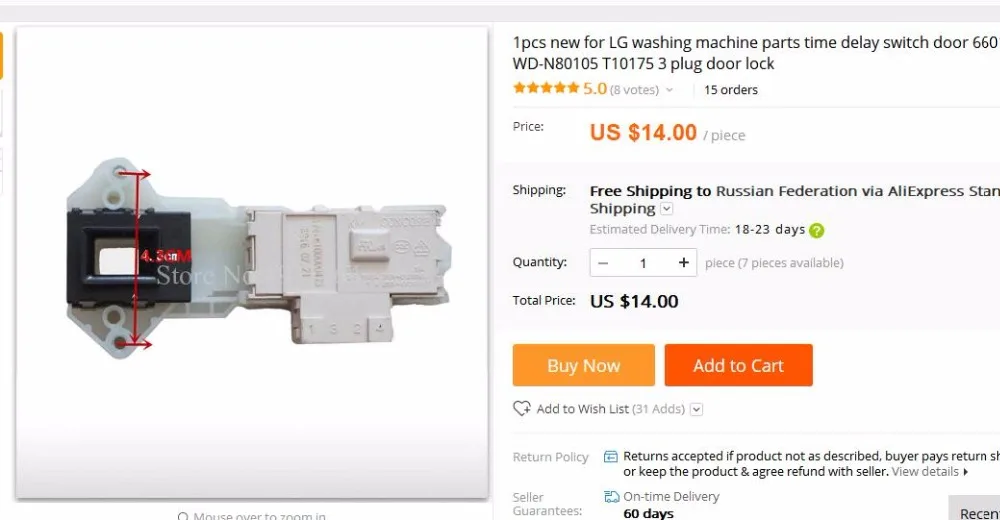
Task: Click the green delivery time help icon
Action: click(x=817, y=230)
